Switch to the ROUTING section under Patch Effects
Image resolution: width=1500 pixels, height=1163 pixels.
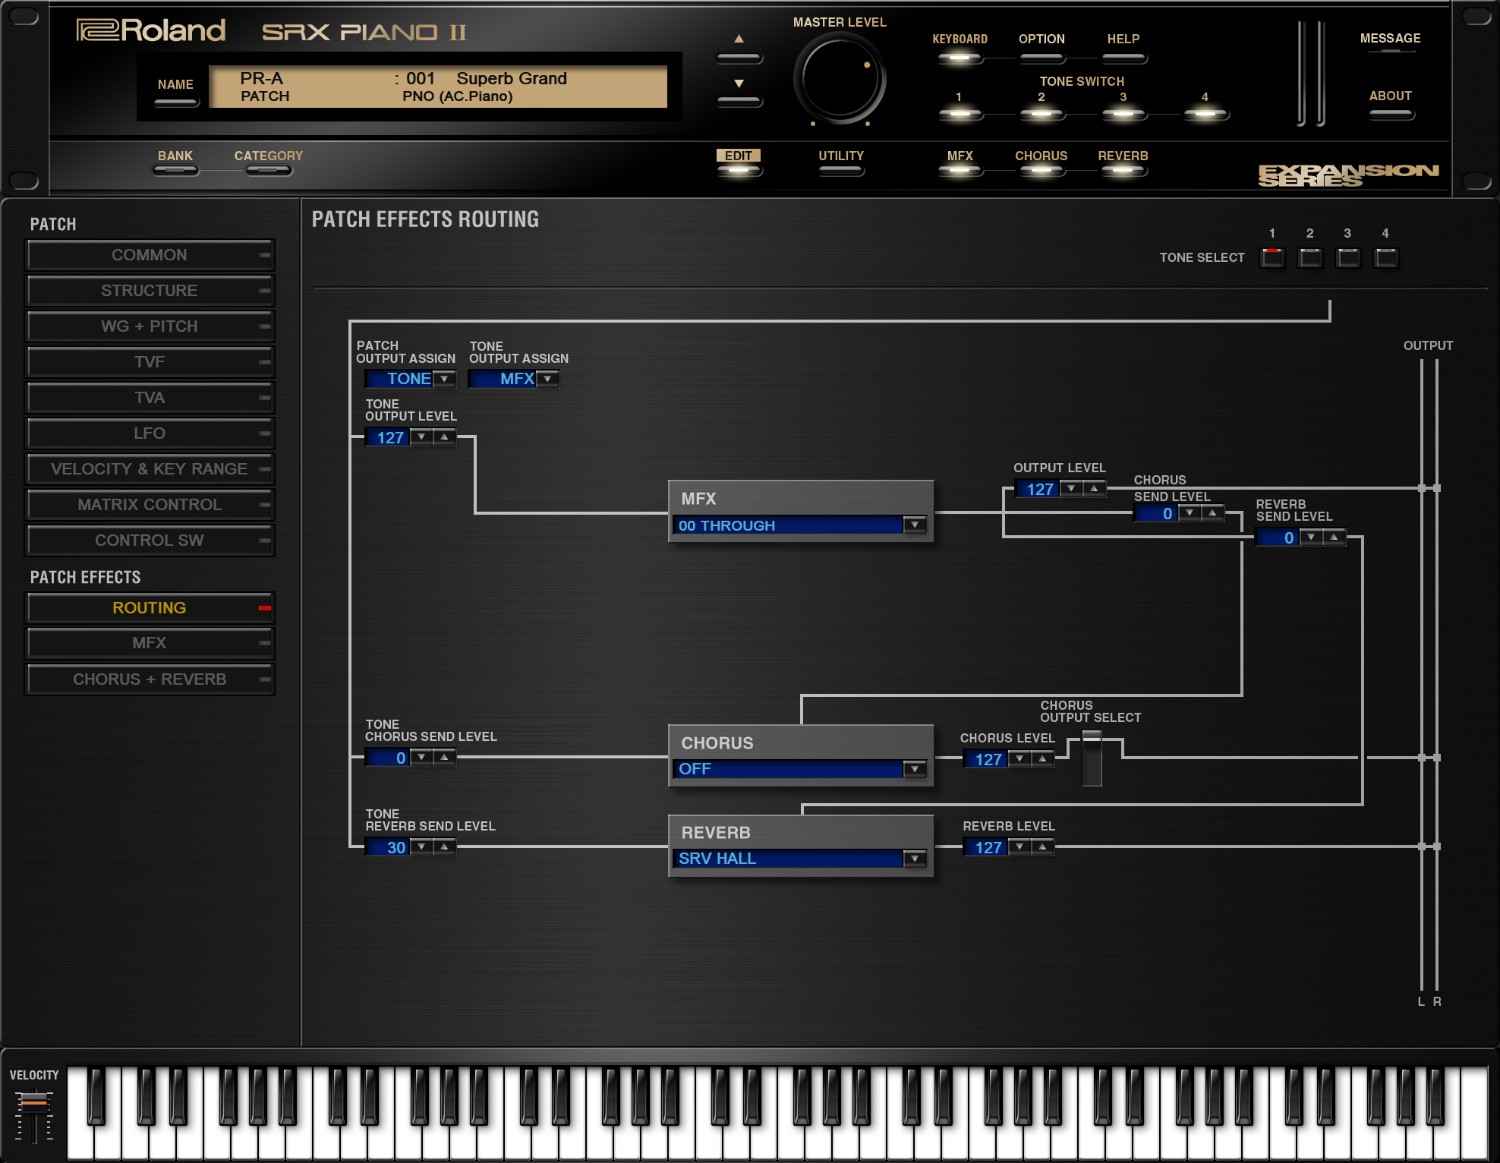[x=150, y=607]
